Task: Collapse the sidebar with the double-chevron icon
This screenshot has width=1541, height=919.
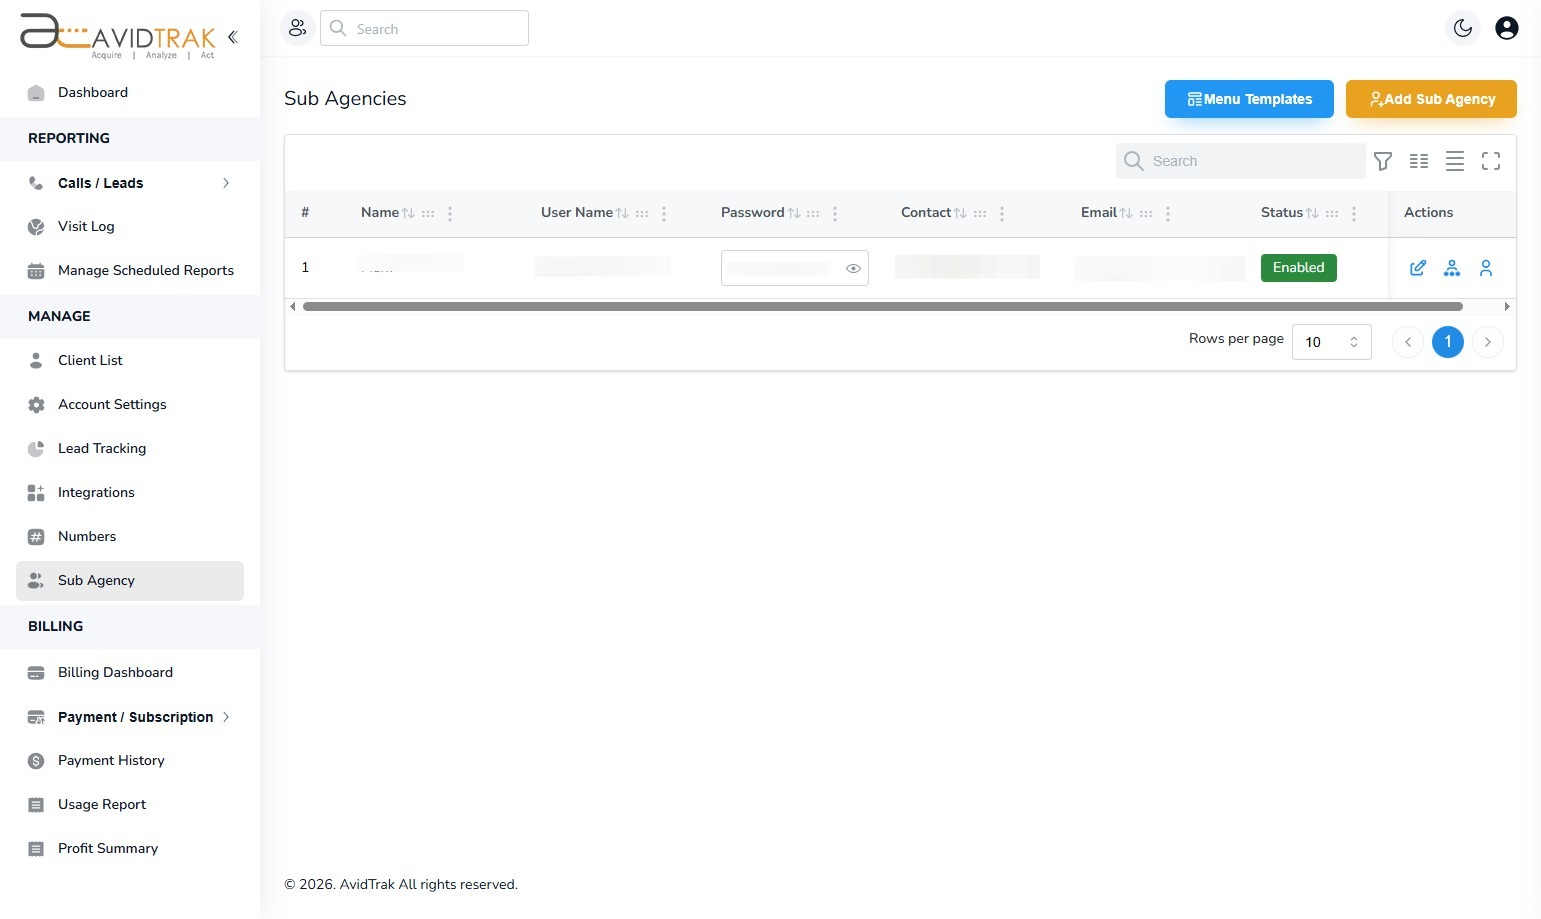Action: (x=233, y=37)
